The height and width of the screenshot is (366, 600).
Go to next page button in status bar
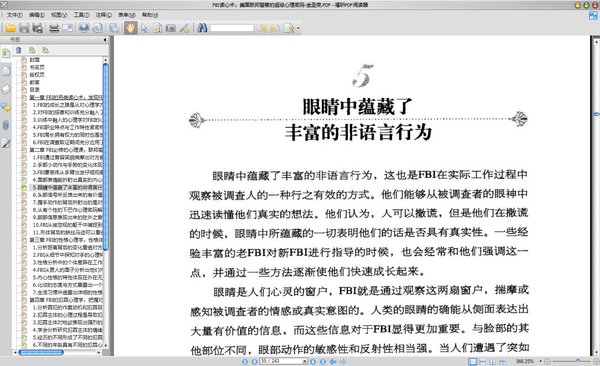[x=313, y=362]
